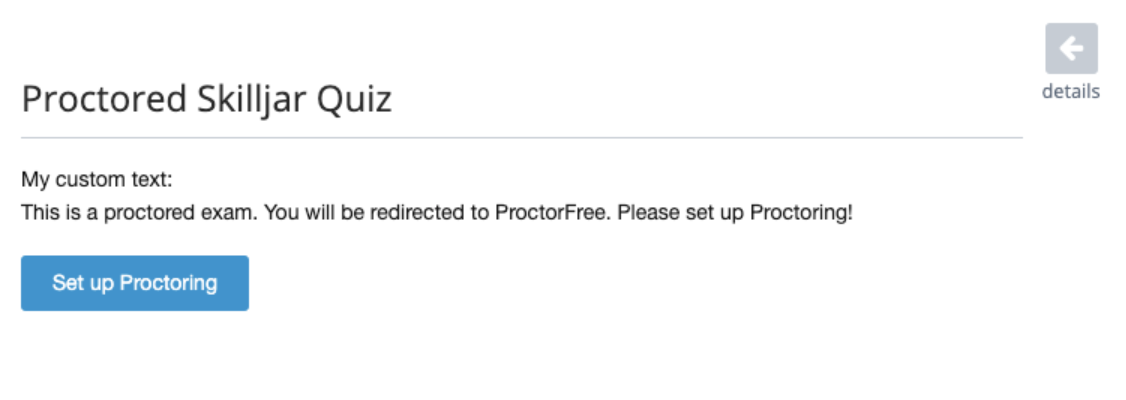1126x400 pixels.
Task: Click the gray back-arrow box, top right
Action: coord(1071,48)
